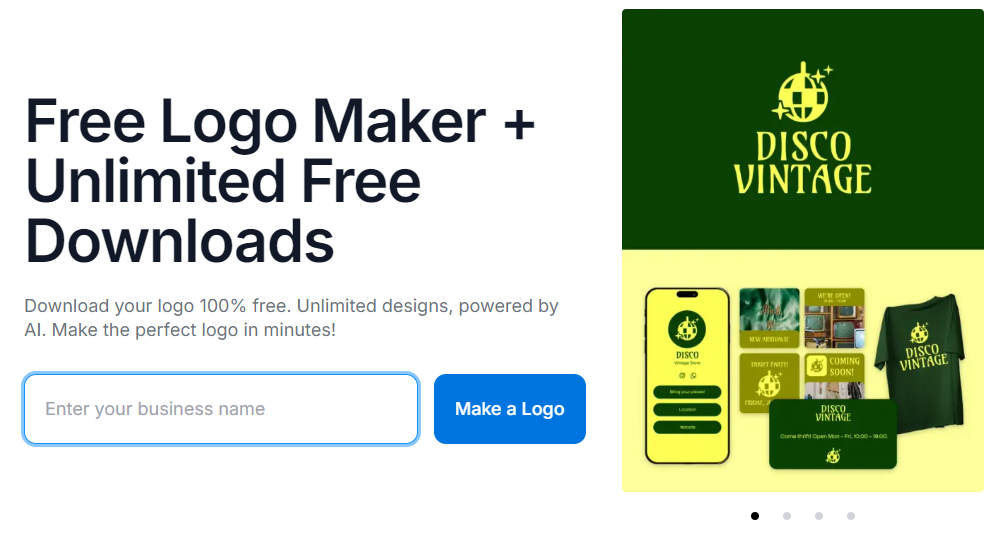Click the disco ball icon on phone mockup
The height and width of the screenshot is (543, 995).
[687, 329]
